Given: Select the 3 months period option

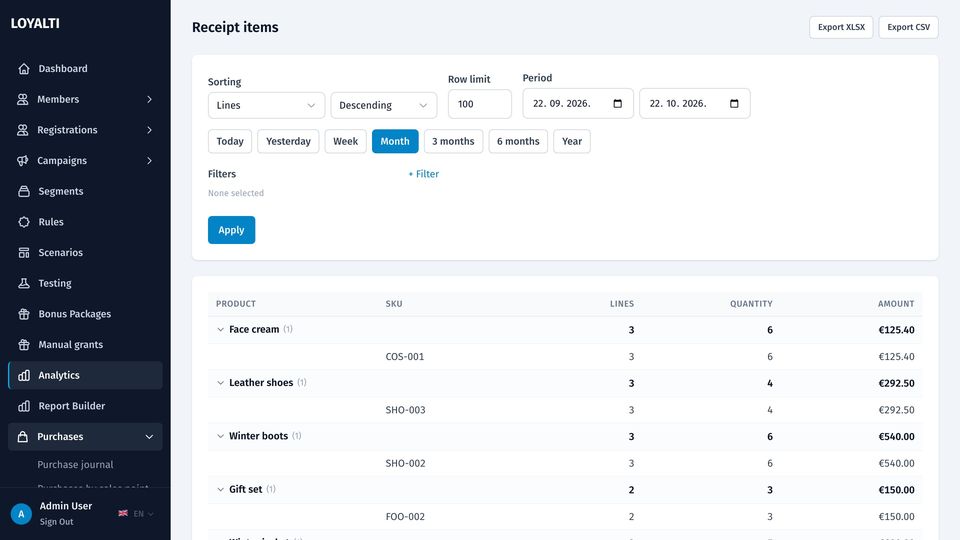Looking at the screenshot, I should coord(453,141).
